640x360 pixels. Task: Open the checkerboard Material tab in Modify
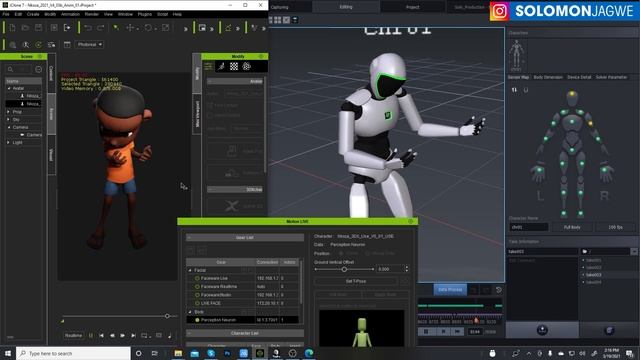point(234,66)
